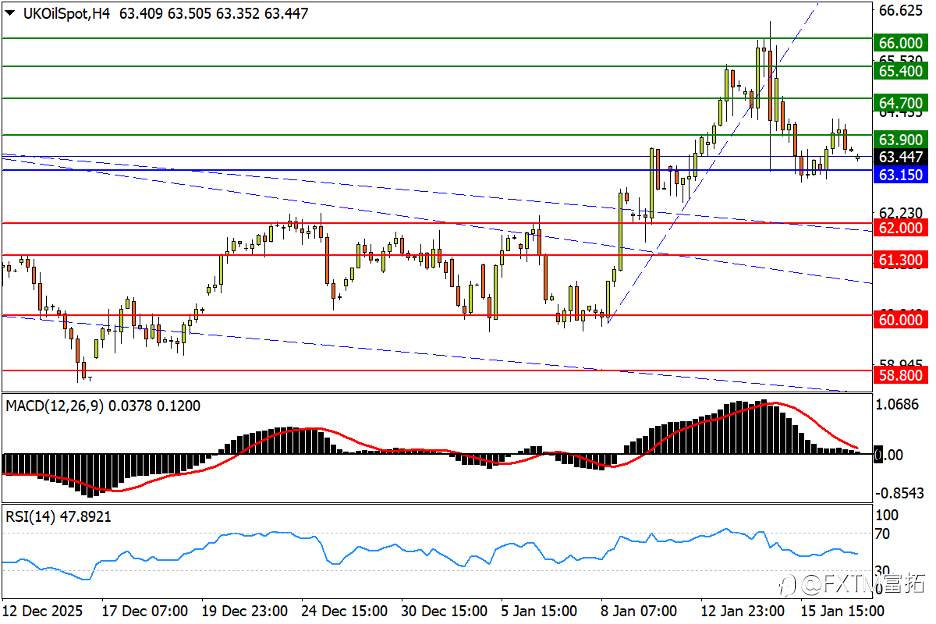This screenshot has height=624, width=936.
Task: Select the red 58.800 price level label
Action: (901, 375)
